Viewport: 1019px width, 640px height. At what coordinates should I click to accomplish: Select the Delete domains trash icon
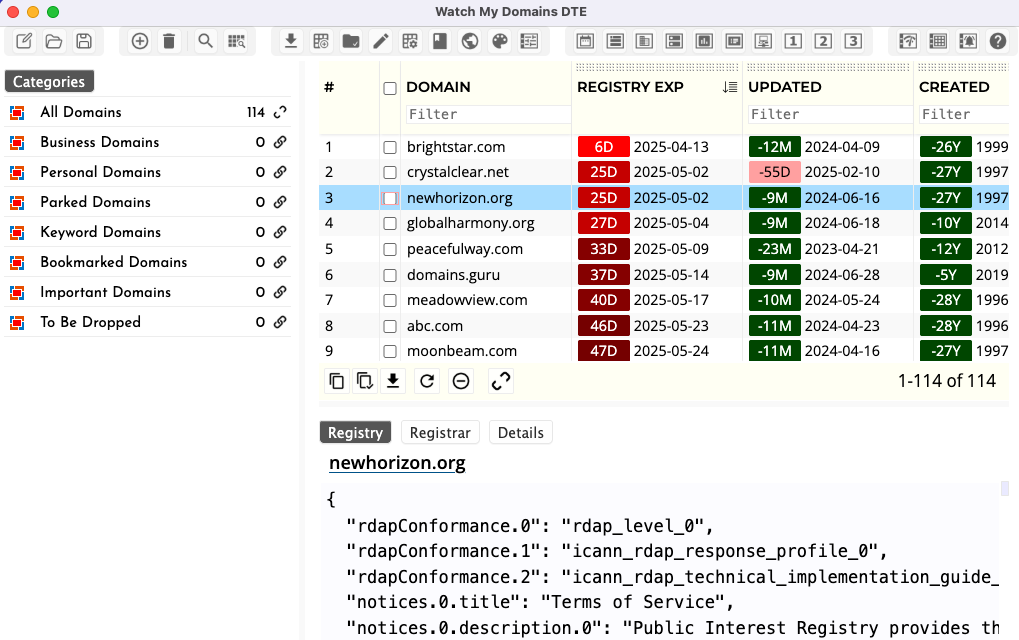pos(169,41)
